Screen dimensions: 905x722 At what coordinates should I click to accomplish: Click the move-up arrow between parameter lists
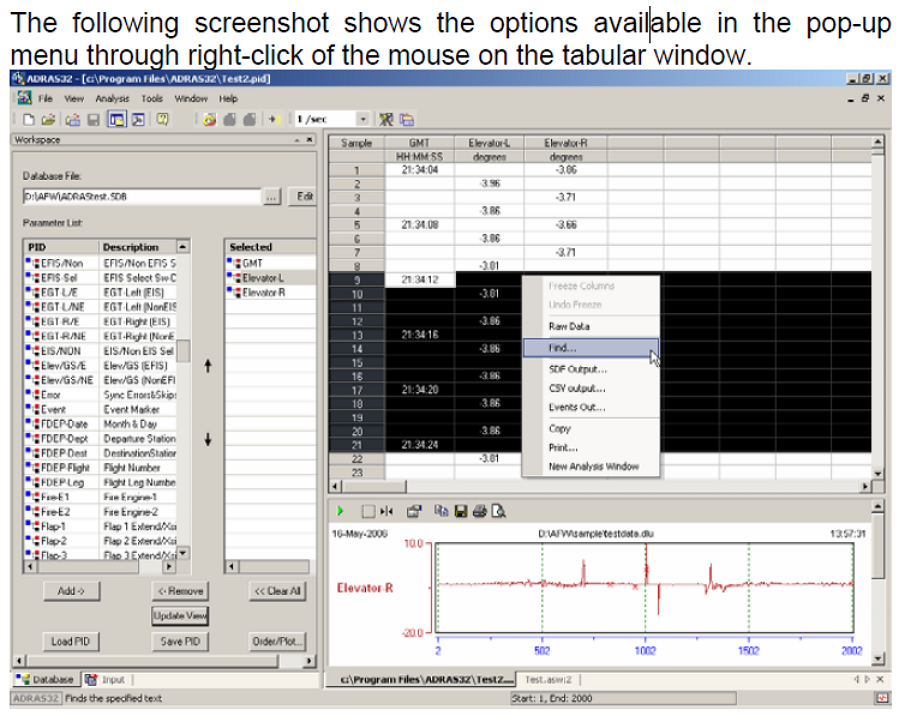pyautogui.click(x=208, y=366)
